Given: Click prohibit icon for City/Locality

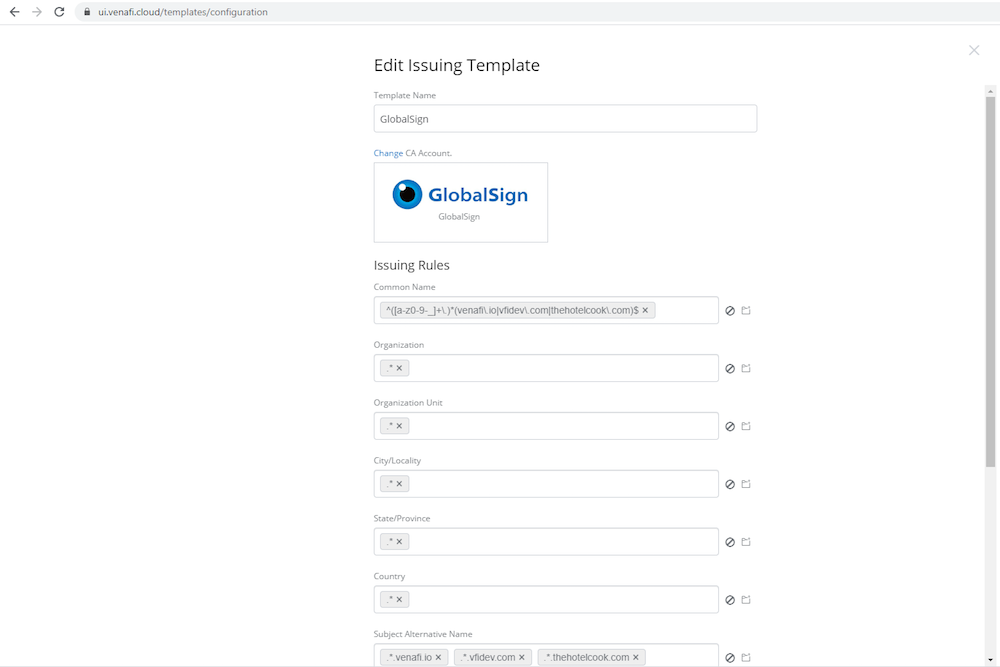Looking at the screenshot, I should pos(730,485).
